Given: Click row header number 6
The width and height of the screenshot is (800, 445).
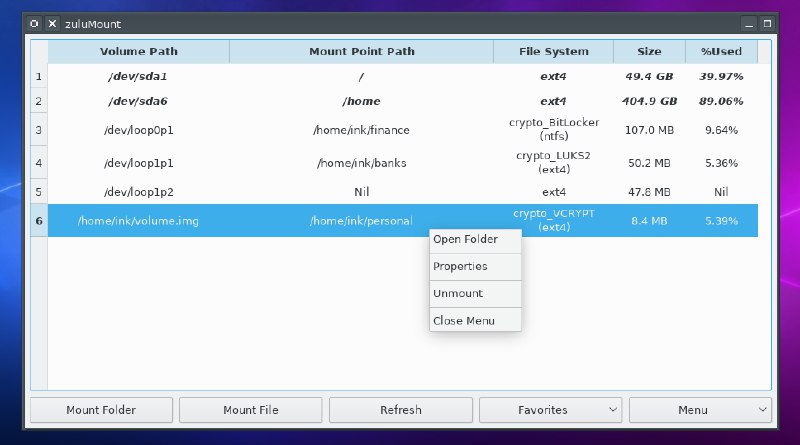Looking at the screenshot, I should pos(39,221).
